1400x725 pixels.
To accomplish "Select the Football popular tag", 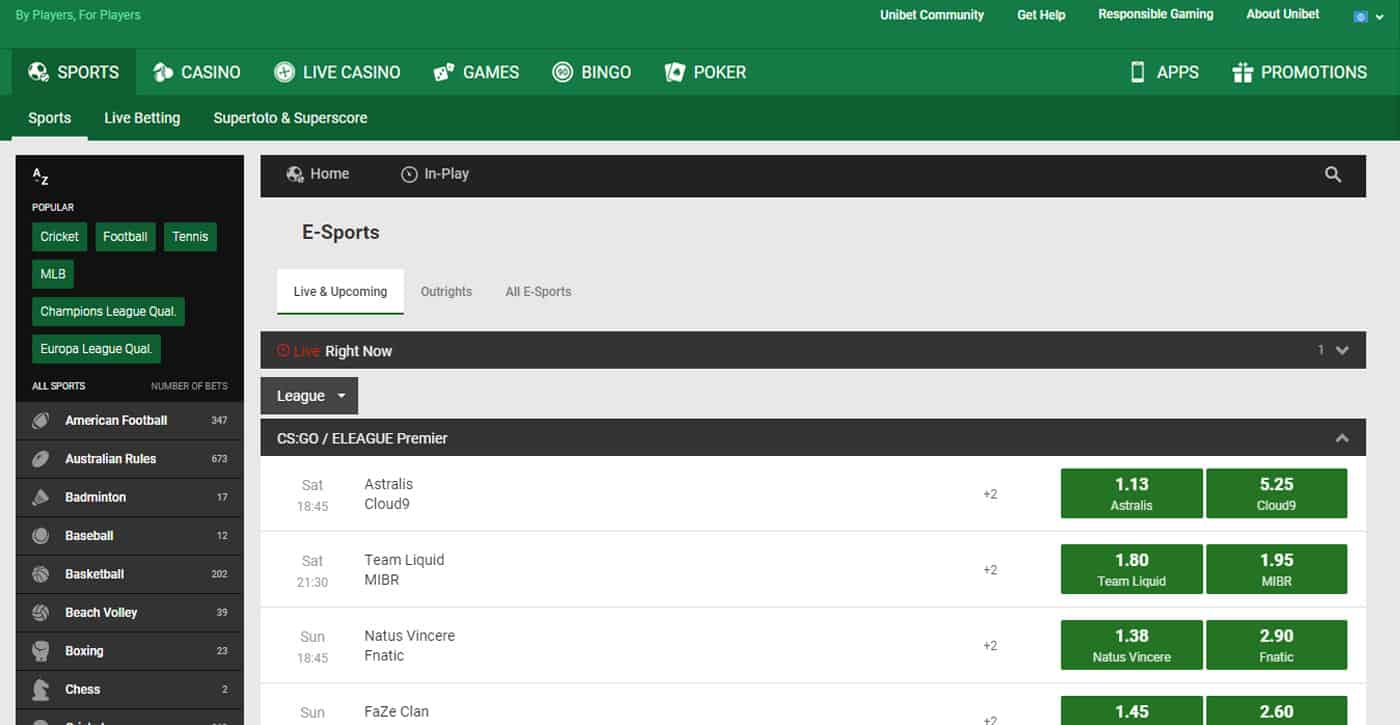I will point(125,237).
